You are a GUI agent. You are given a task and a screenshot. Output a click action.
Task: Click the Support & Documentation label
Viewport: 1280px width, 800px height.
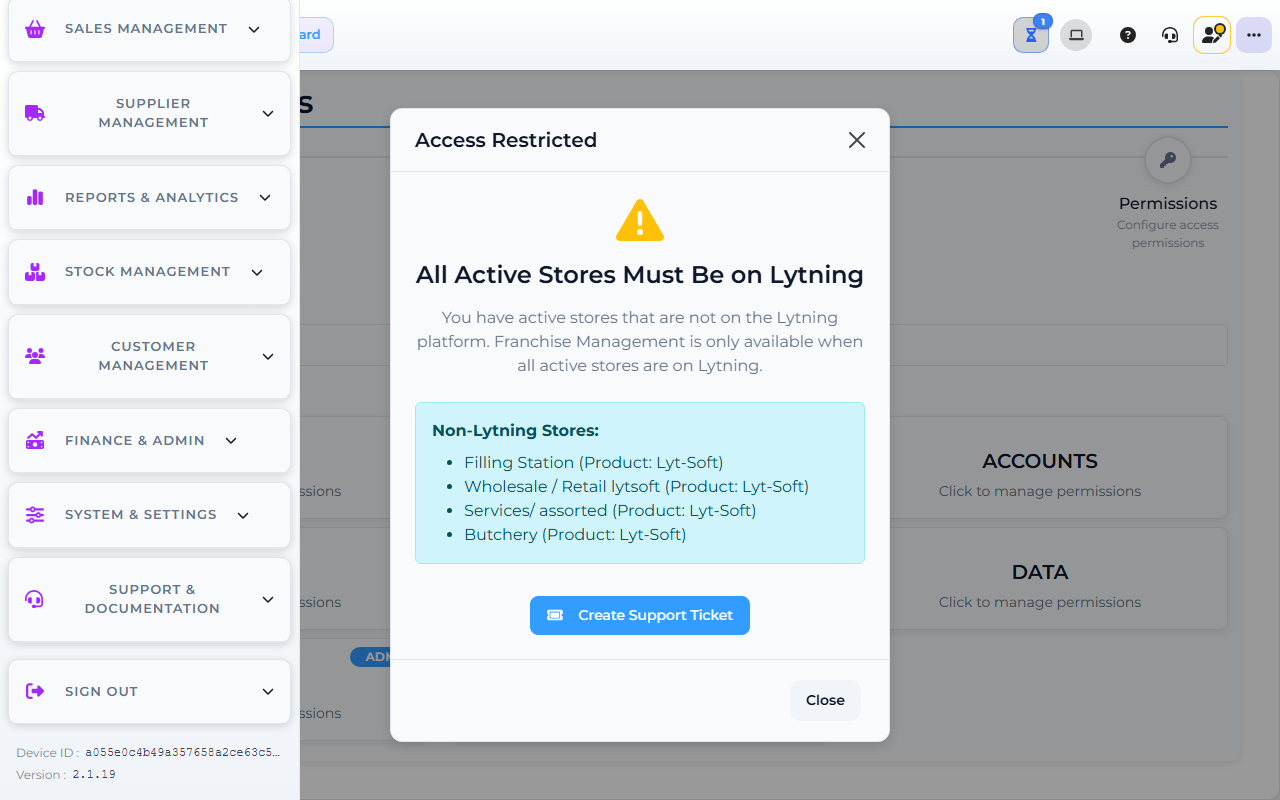pos(152,599)
